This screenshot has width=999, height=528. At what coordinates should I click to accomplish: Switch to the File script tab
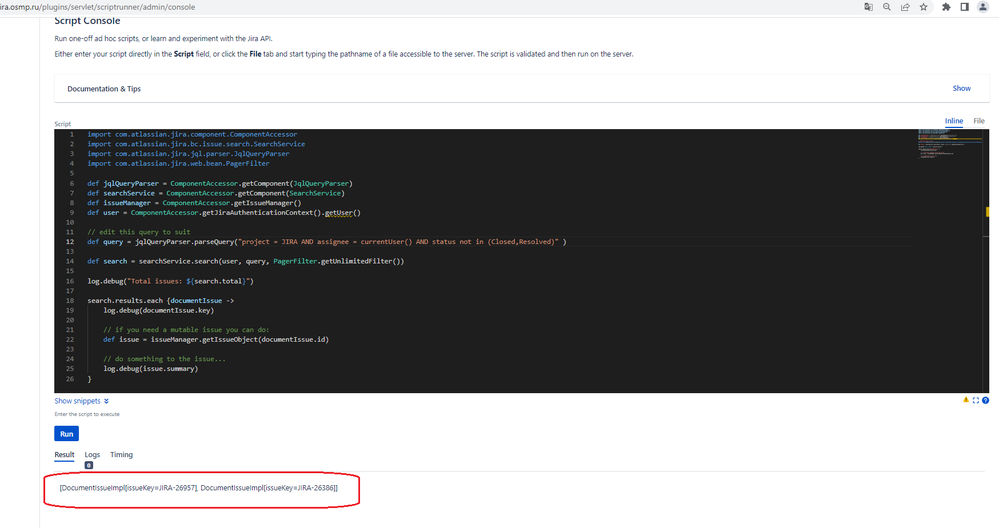[x=979, y=121]
